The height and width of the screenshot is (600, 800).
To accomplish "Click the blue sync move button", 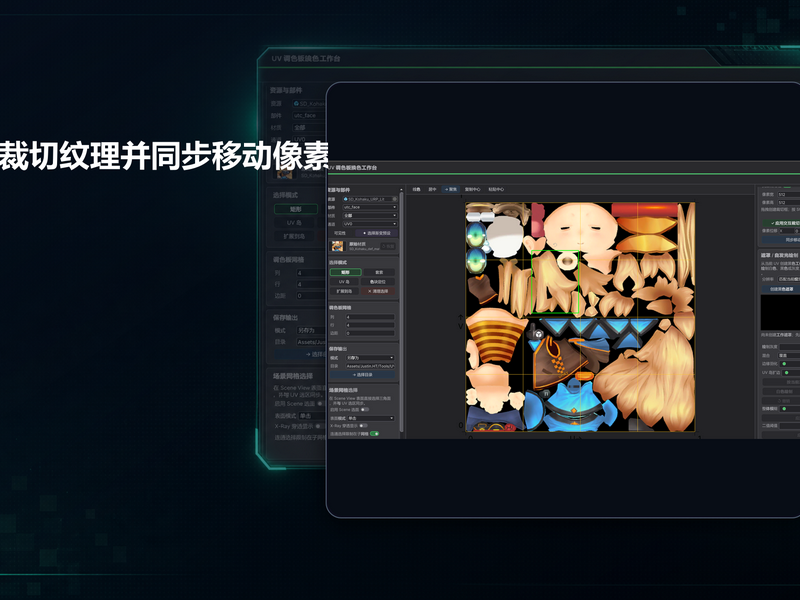I will pos(781,239).
